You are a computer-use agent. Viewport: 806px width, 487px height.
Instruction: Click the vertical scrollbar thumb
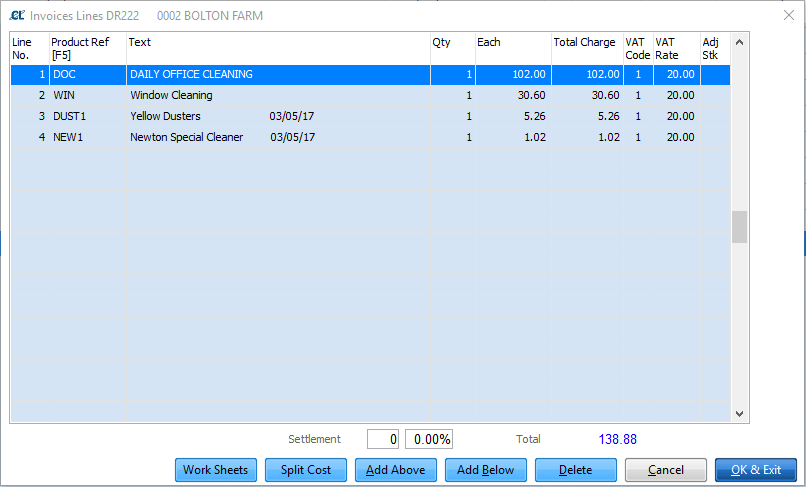(x=739, y=227)
